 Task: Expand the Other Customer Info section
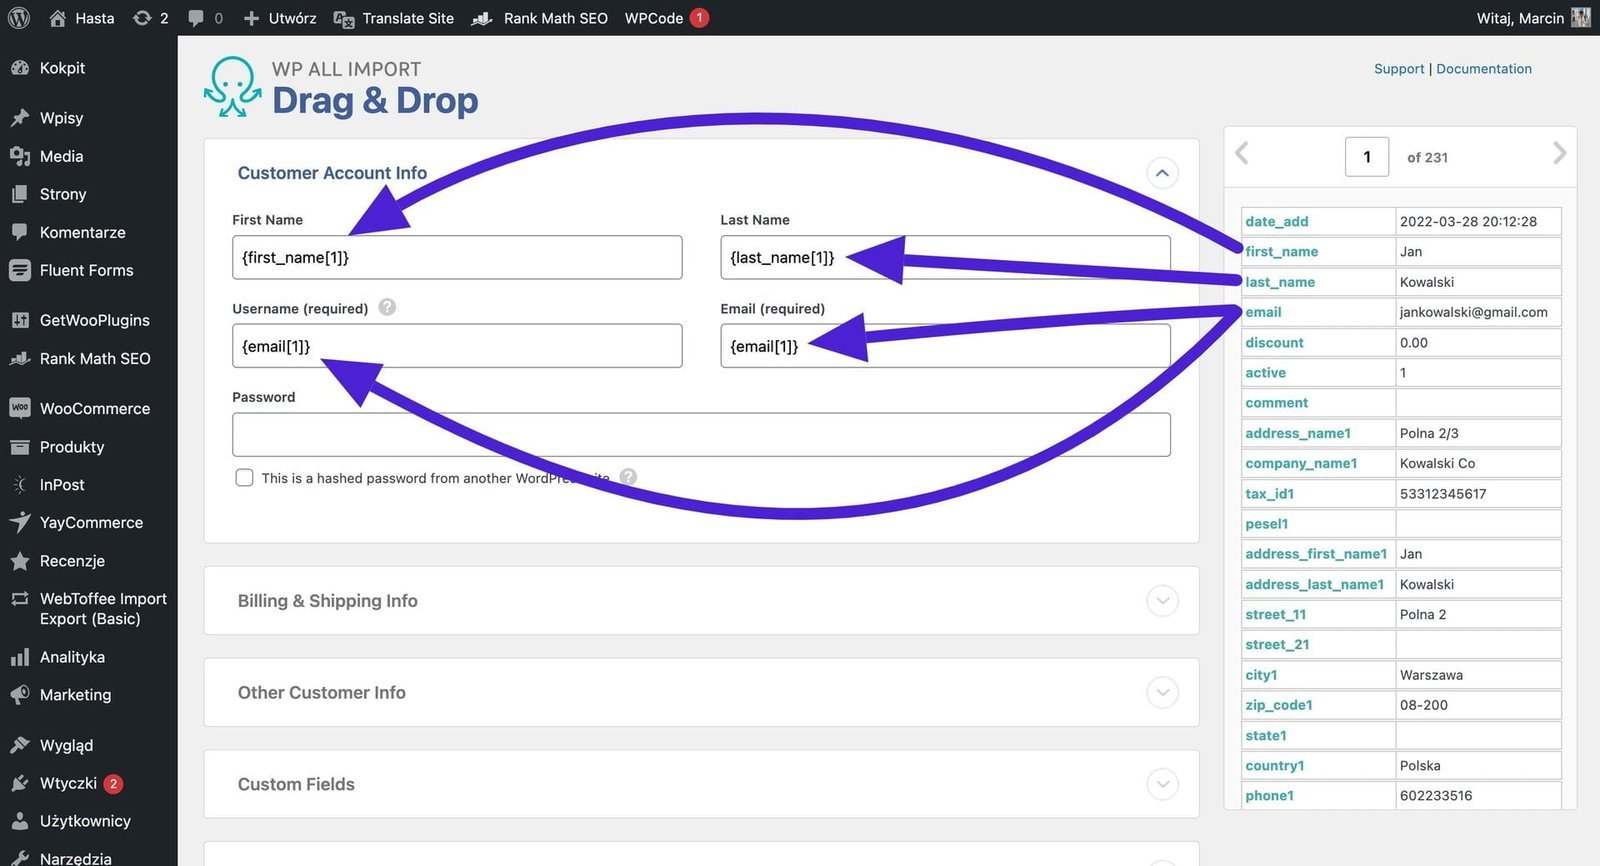pos(1161,692)
